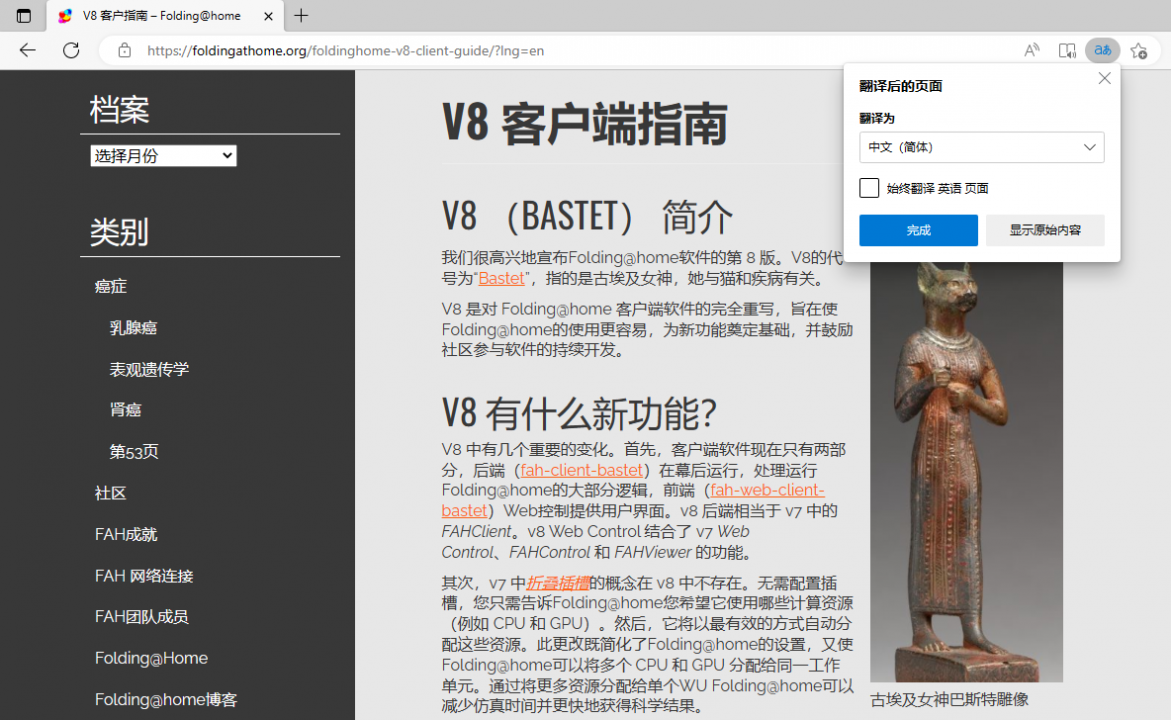Open the 选择月份 archive dropdown
The width and height of the screenshot is (1171, 720).
164,155
